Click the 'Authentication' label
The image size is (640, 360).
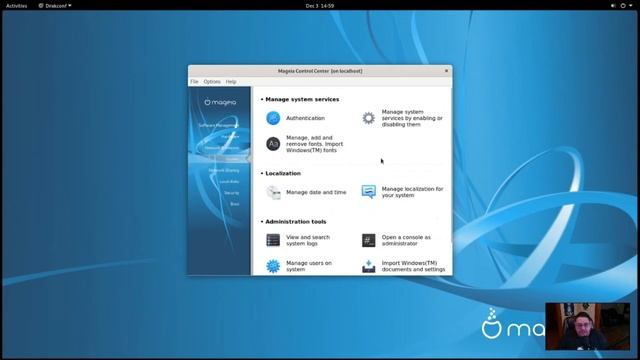pos(305,118)
